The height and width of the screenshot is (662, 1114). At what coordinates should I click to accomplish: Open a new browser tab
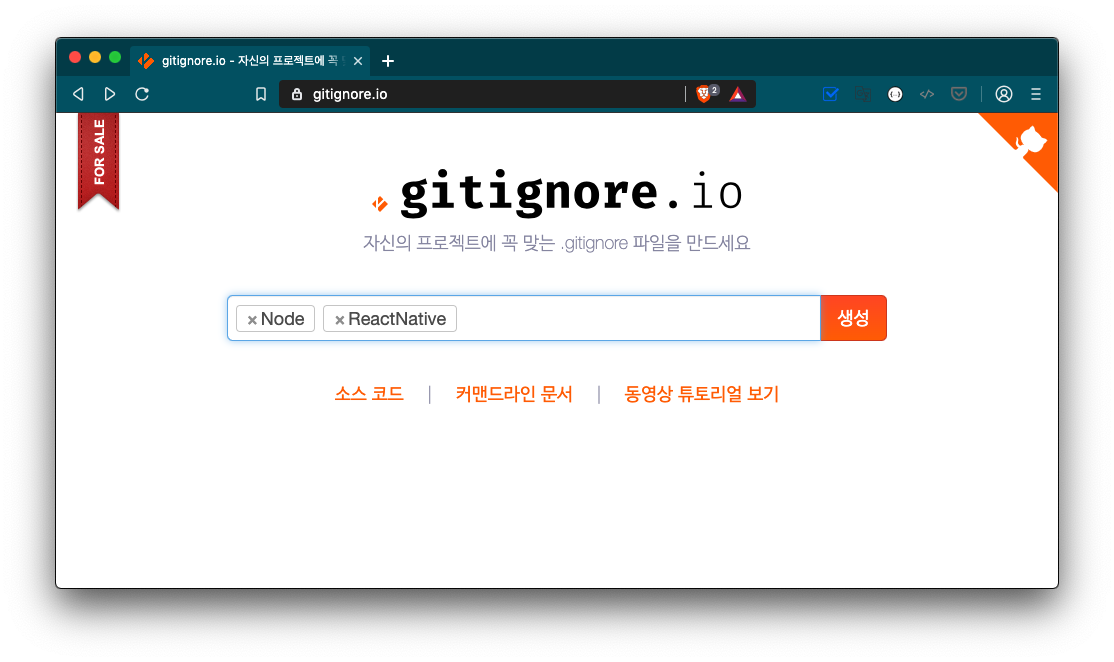click(x=388, y=61)
